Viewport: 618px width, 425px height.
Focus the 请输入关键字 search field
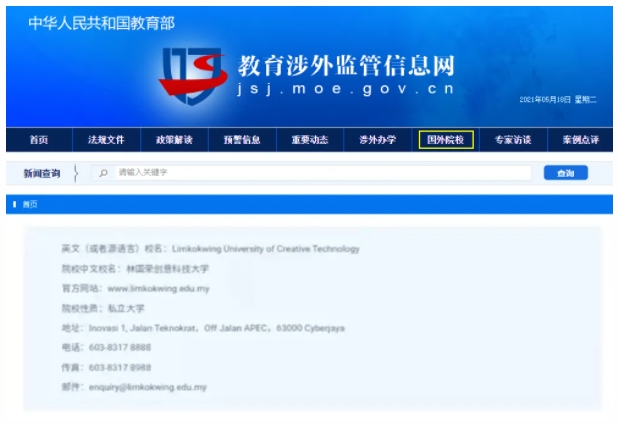pyautogui.click(x=323, y=173)
